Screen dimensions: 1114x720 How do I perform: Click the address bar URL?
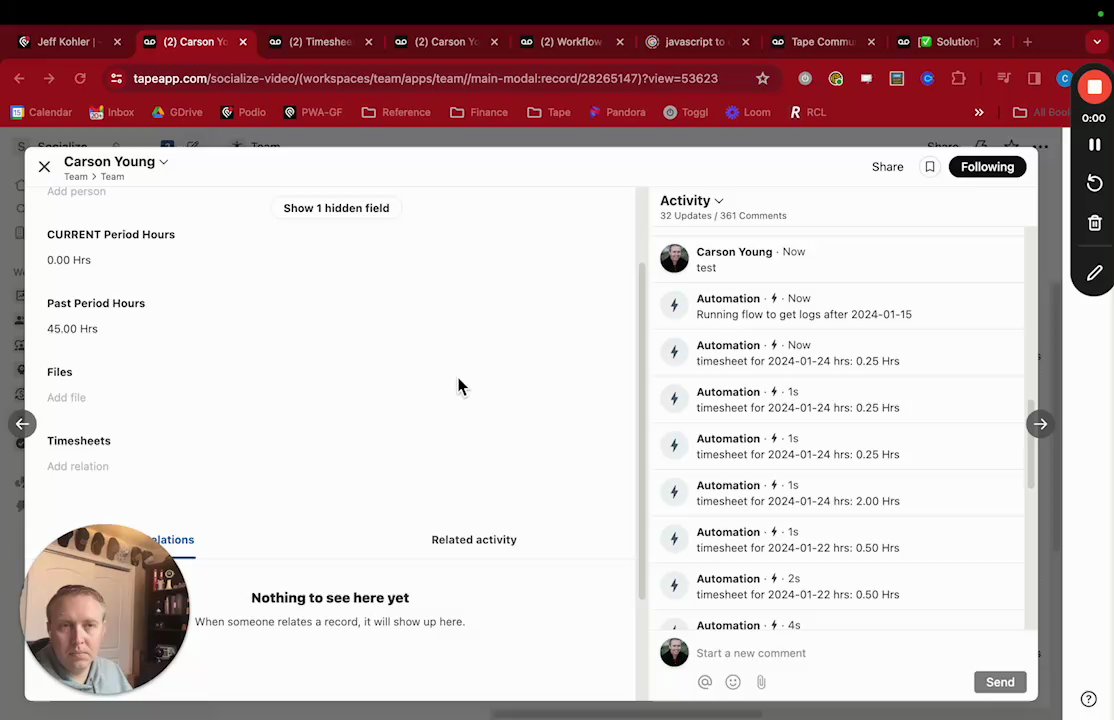[x=425, y=79]
